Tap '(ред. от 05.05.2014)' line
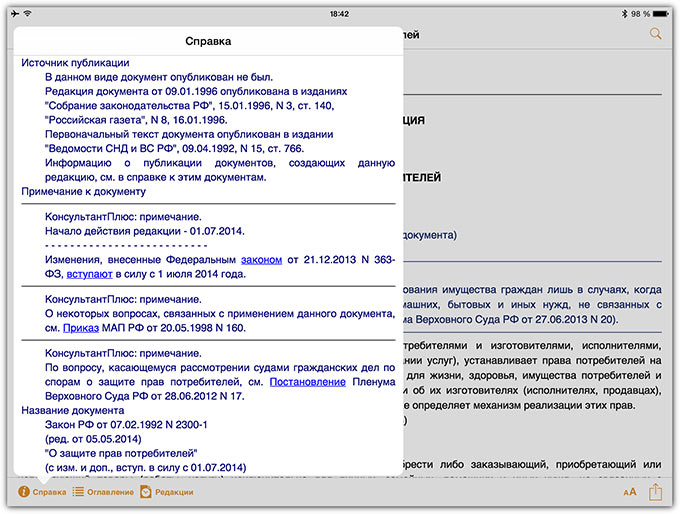 click(93, 439)
